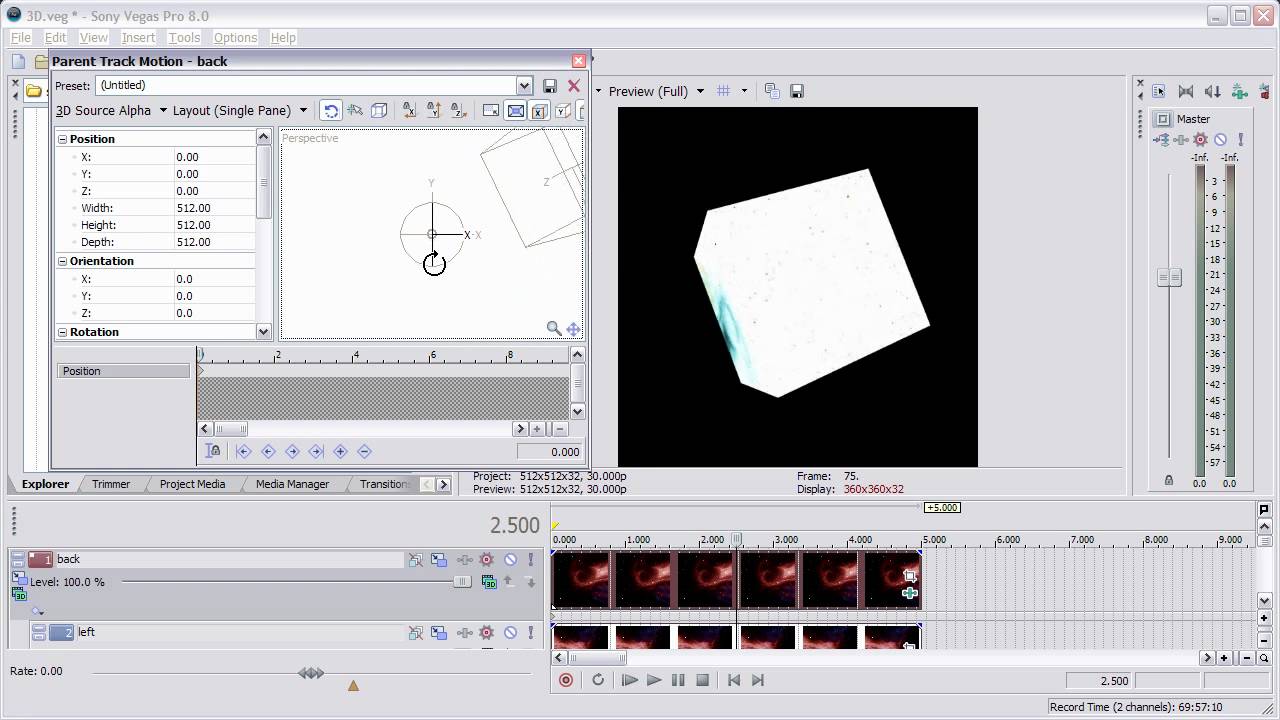This screenshot has width=1280, height=720.
Task: Click the zoom magnifier in track motion workspace
Action: click(553, 328)
